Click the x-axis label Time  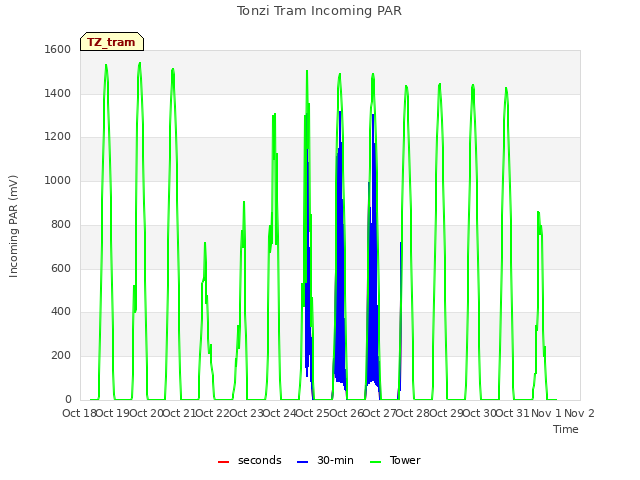click(x=566, y=429)
